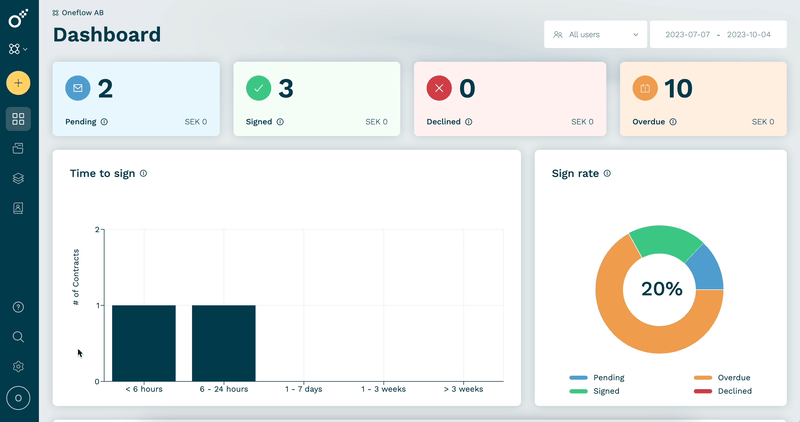The image size is (800, 422).
Task: Open the settings gear icon in sidebar
Action: point(18,366)
